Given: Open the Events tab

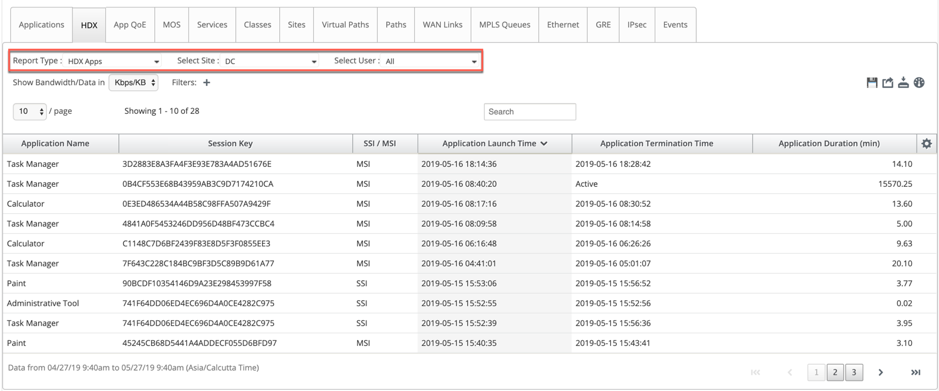Looking at the screenshot, I should point(676,25).
